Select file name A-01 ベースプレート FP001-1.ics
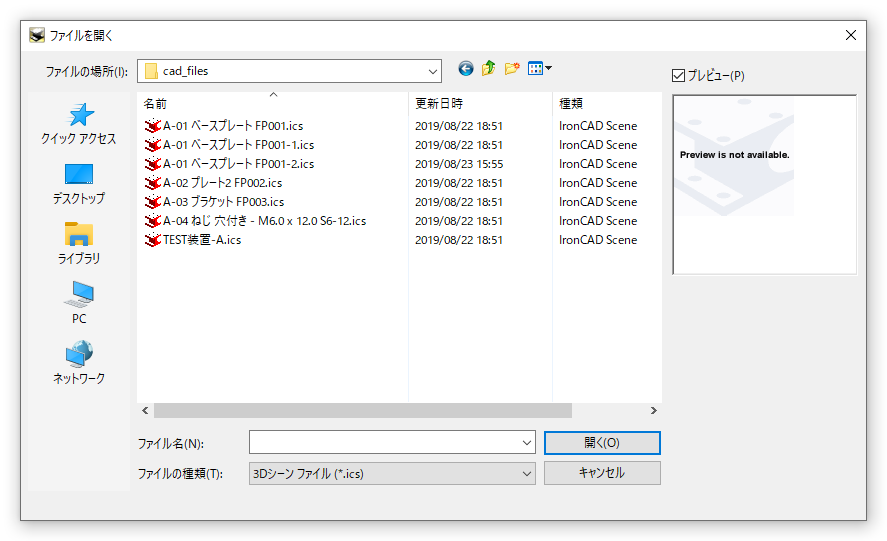 tap(238, 145)
